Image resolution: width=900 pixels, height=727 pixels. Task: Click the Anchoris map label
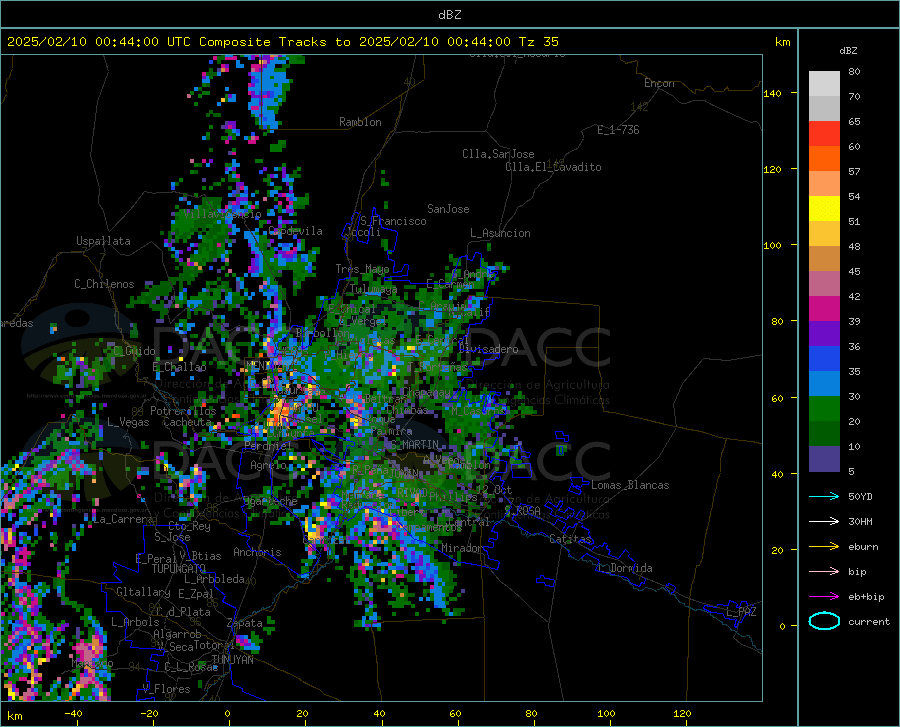click(x=257, y=553)
